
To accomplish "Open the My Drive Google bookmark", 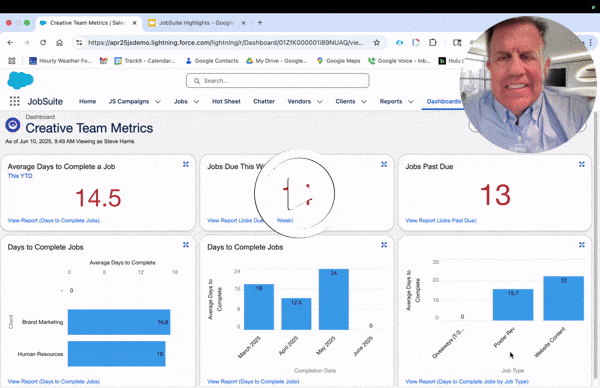I will coord(277,60).
